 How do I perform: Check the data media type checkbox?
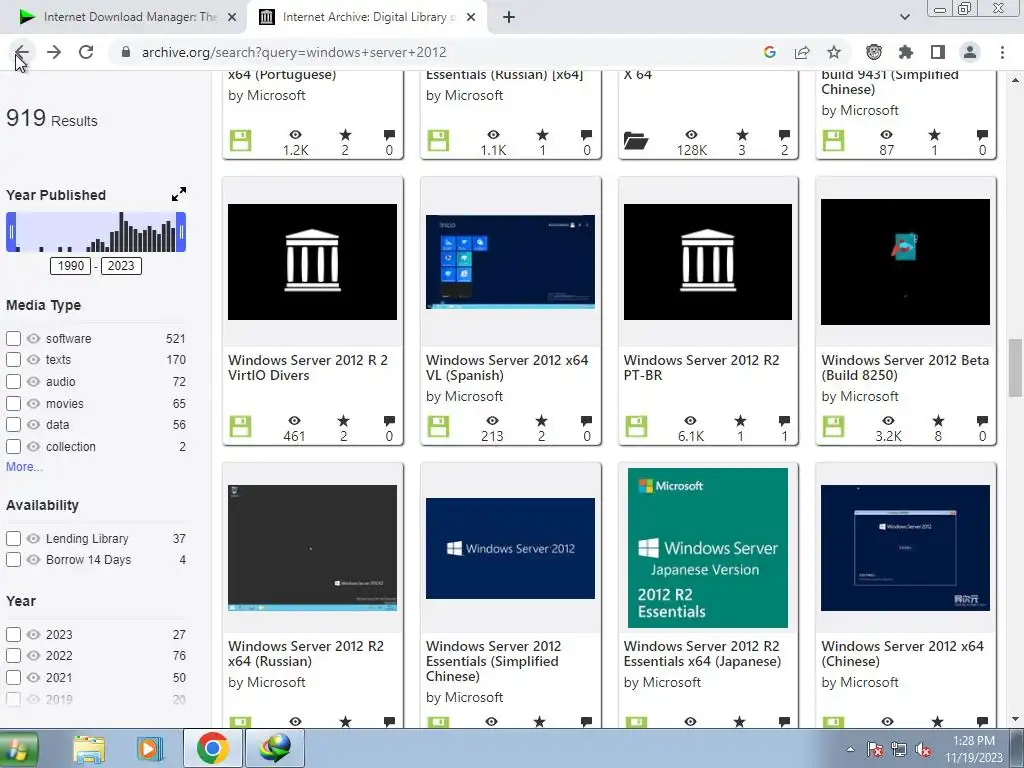(13, 424)
